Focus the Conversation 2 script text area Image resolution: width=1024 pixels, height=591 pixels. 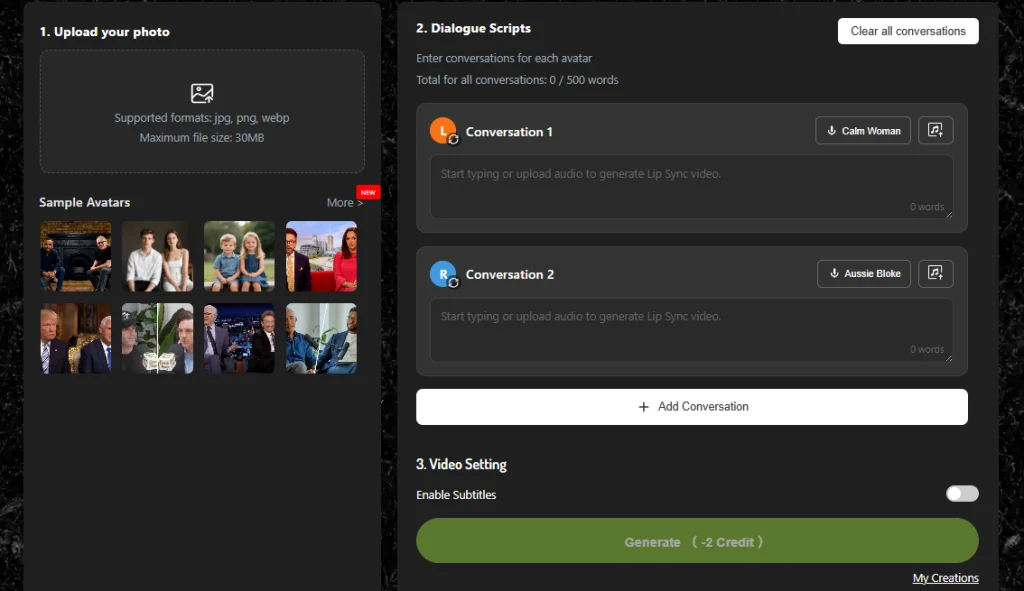click(x=690, y=329)
